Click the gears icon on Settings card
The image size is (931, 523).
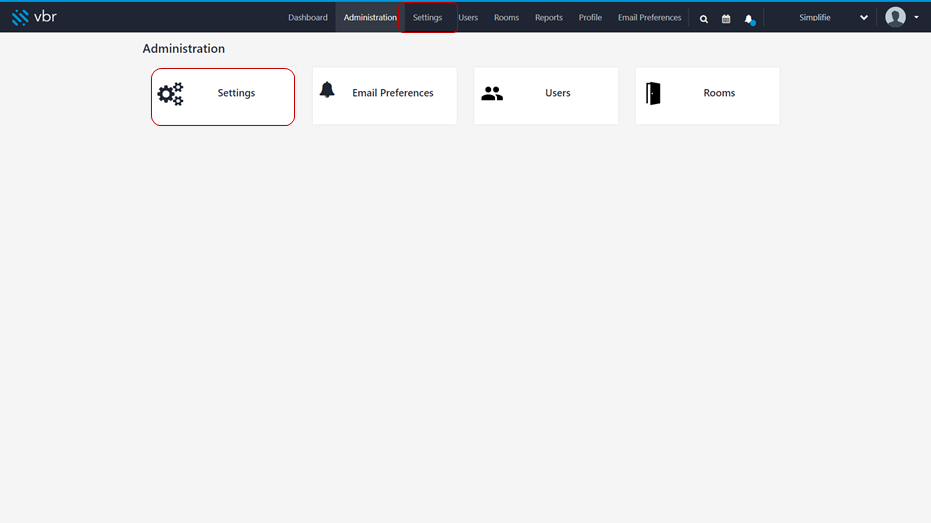pos(170,94)
